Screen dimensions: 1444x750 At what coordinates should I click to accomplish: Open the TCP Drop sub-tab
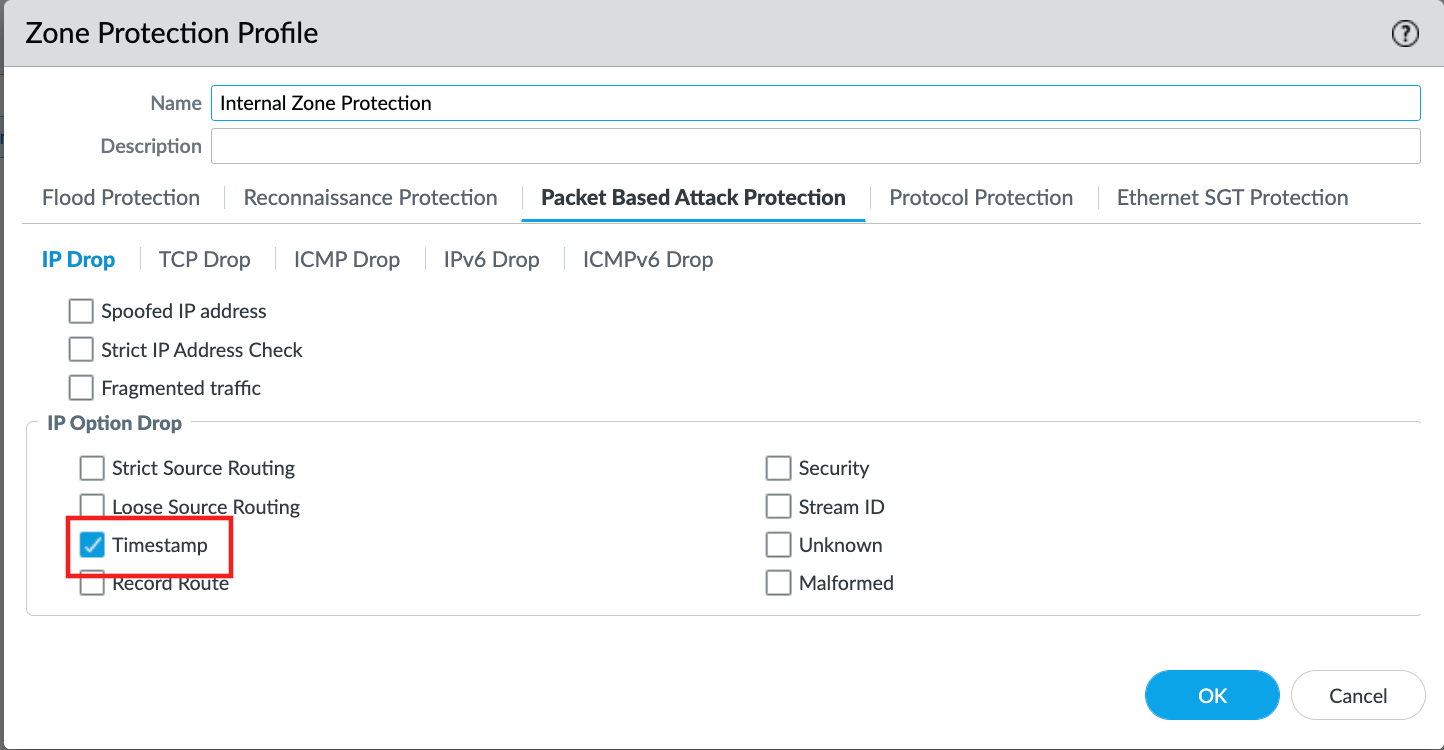tap(204, 259)
